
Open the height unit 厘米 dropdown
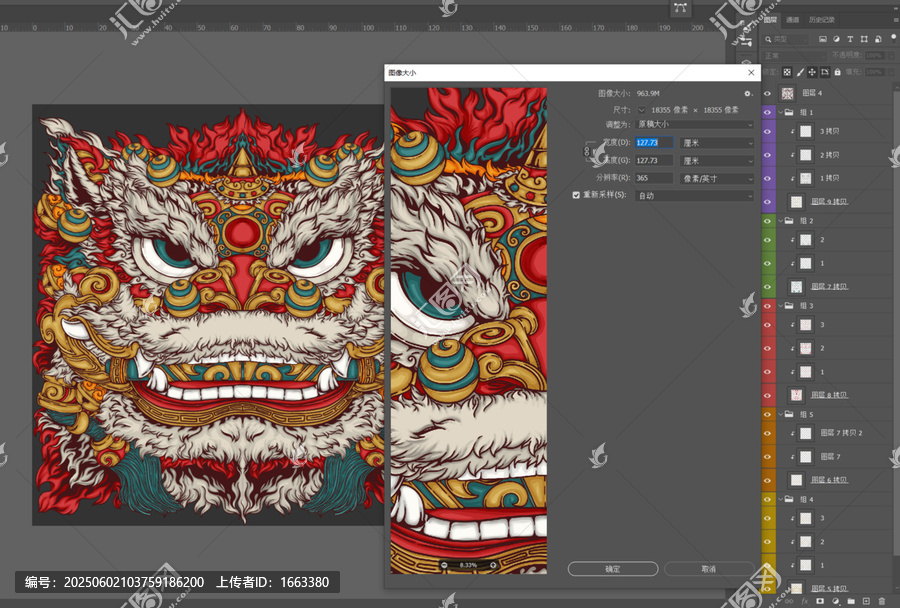(717, 161)
